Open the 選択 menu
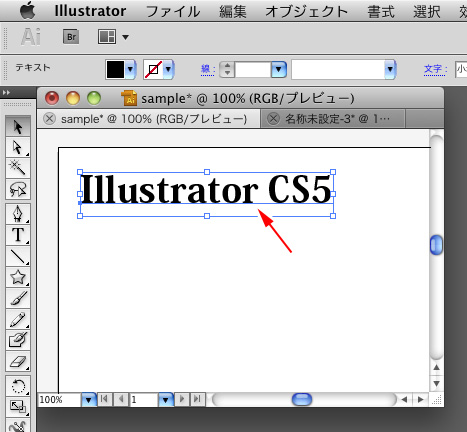The image size is (467, 432). (x=427, y=12)
